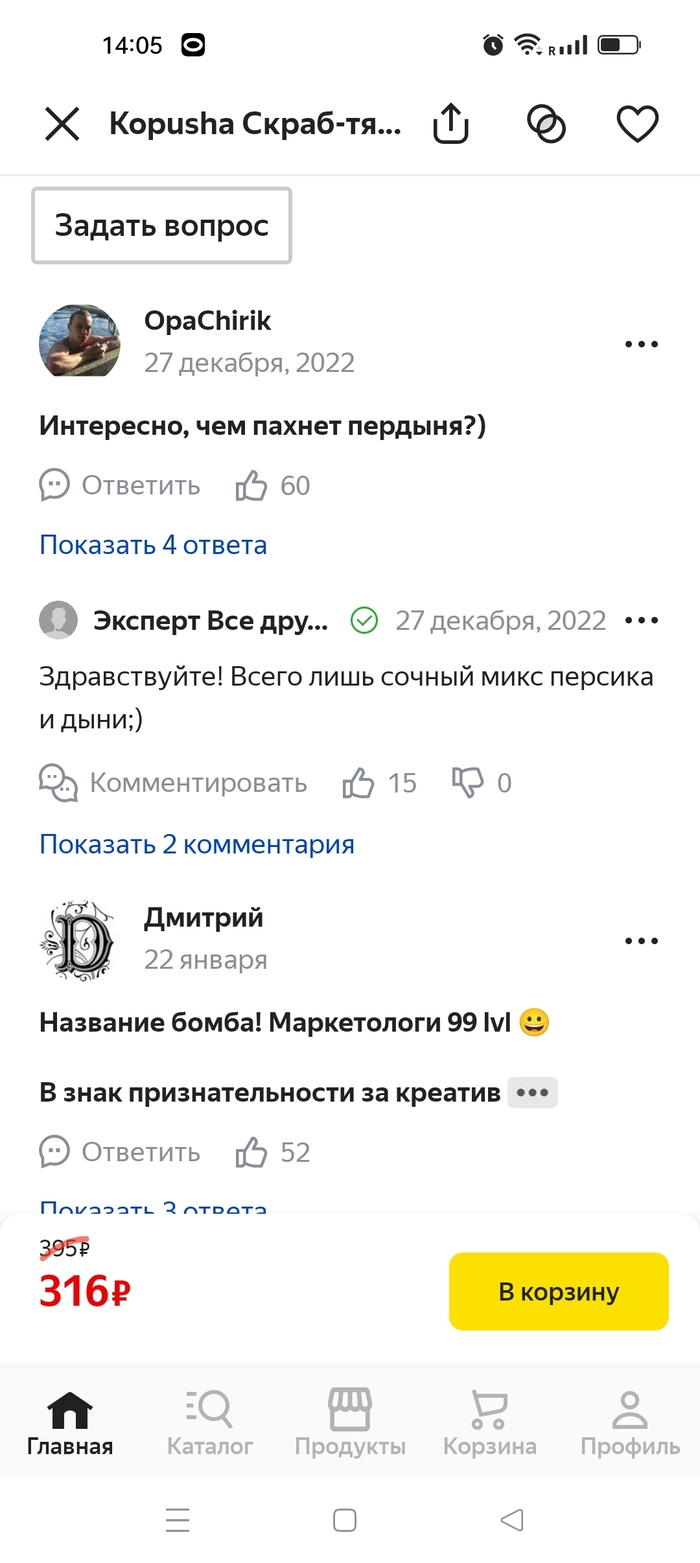Open more options for expert's answer
700x1563 pixels.
[x=641, y=620]
